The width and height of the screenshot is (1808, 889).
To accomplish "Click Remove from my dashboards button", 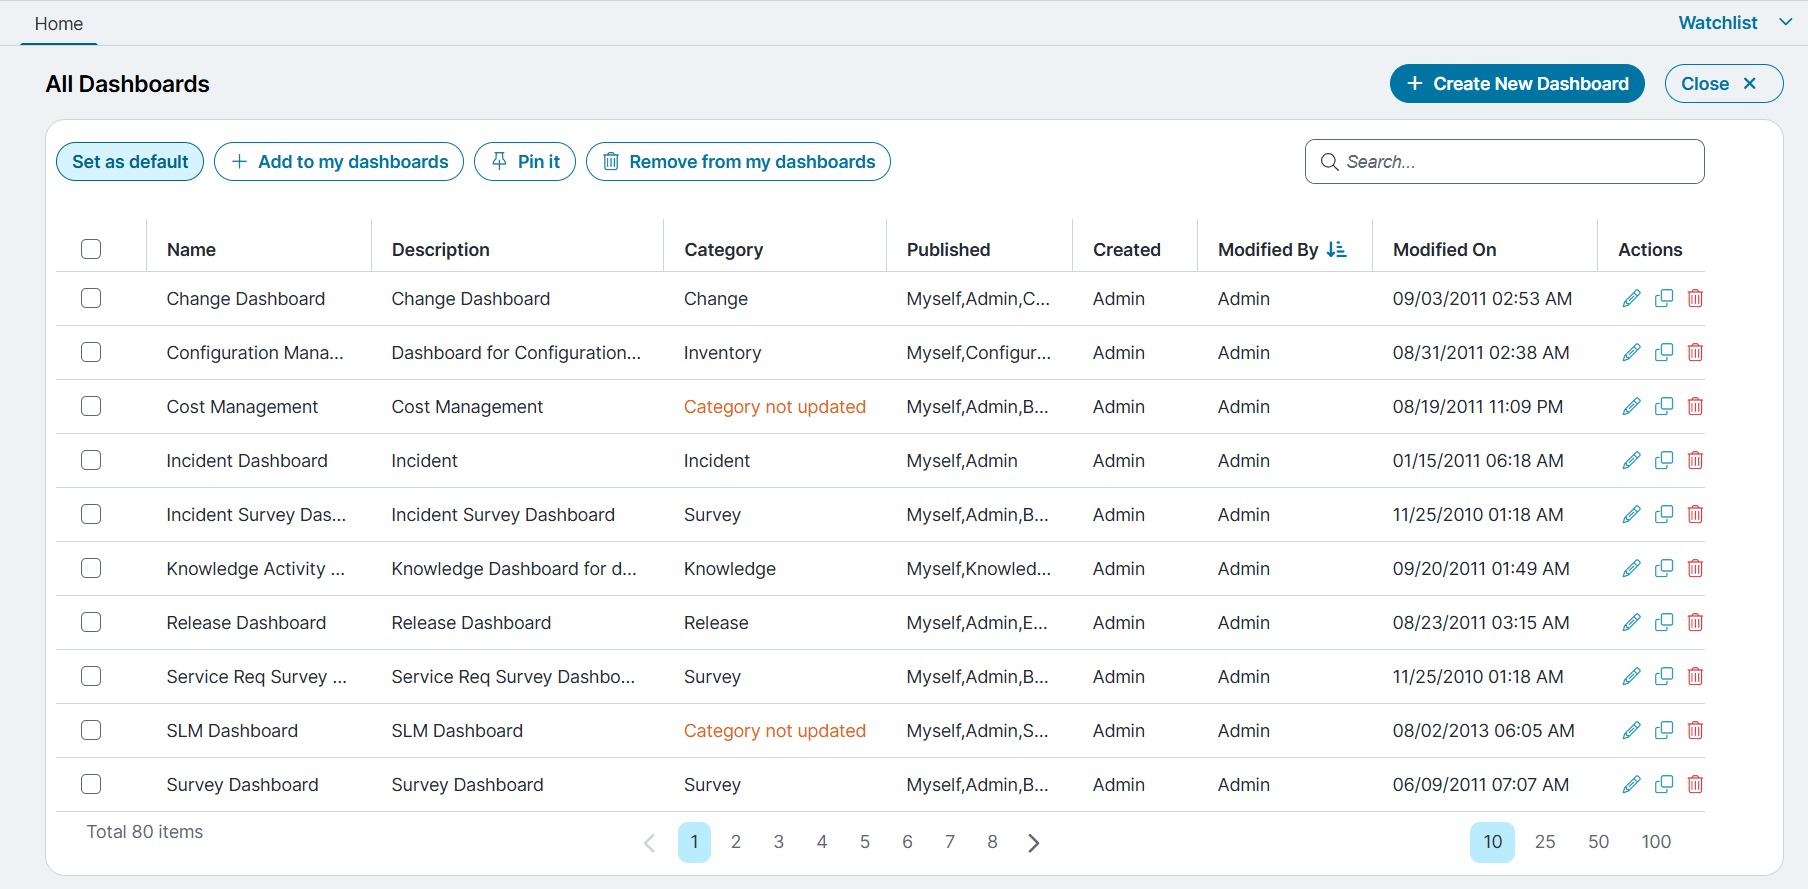I will [738, 162].
